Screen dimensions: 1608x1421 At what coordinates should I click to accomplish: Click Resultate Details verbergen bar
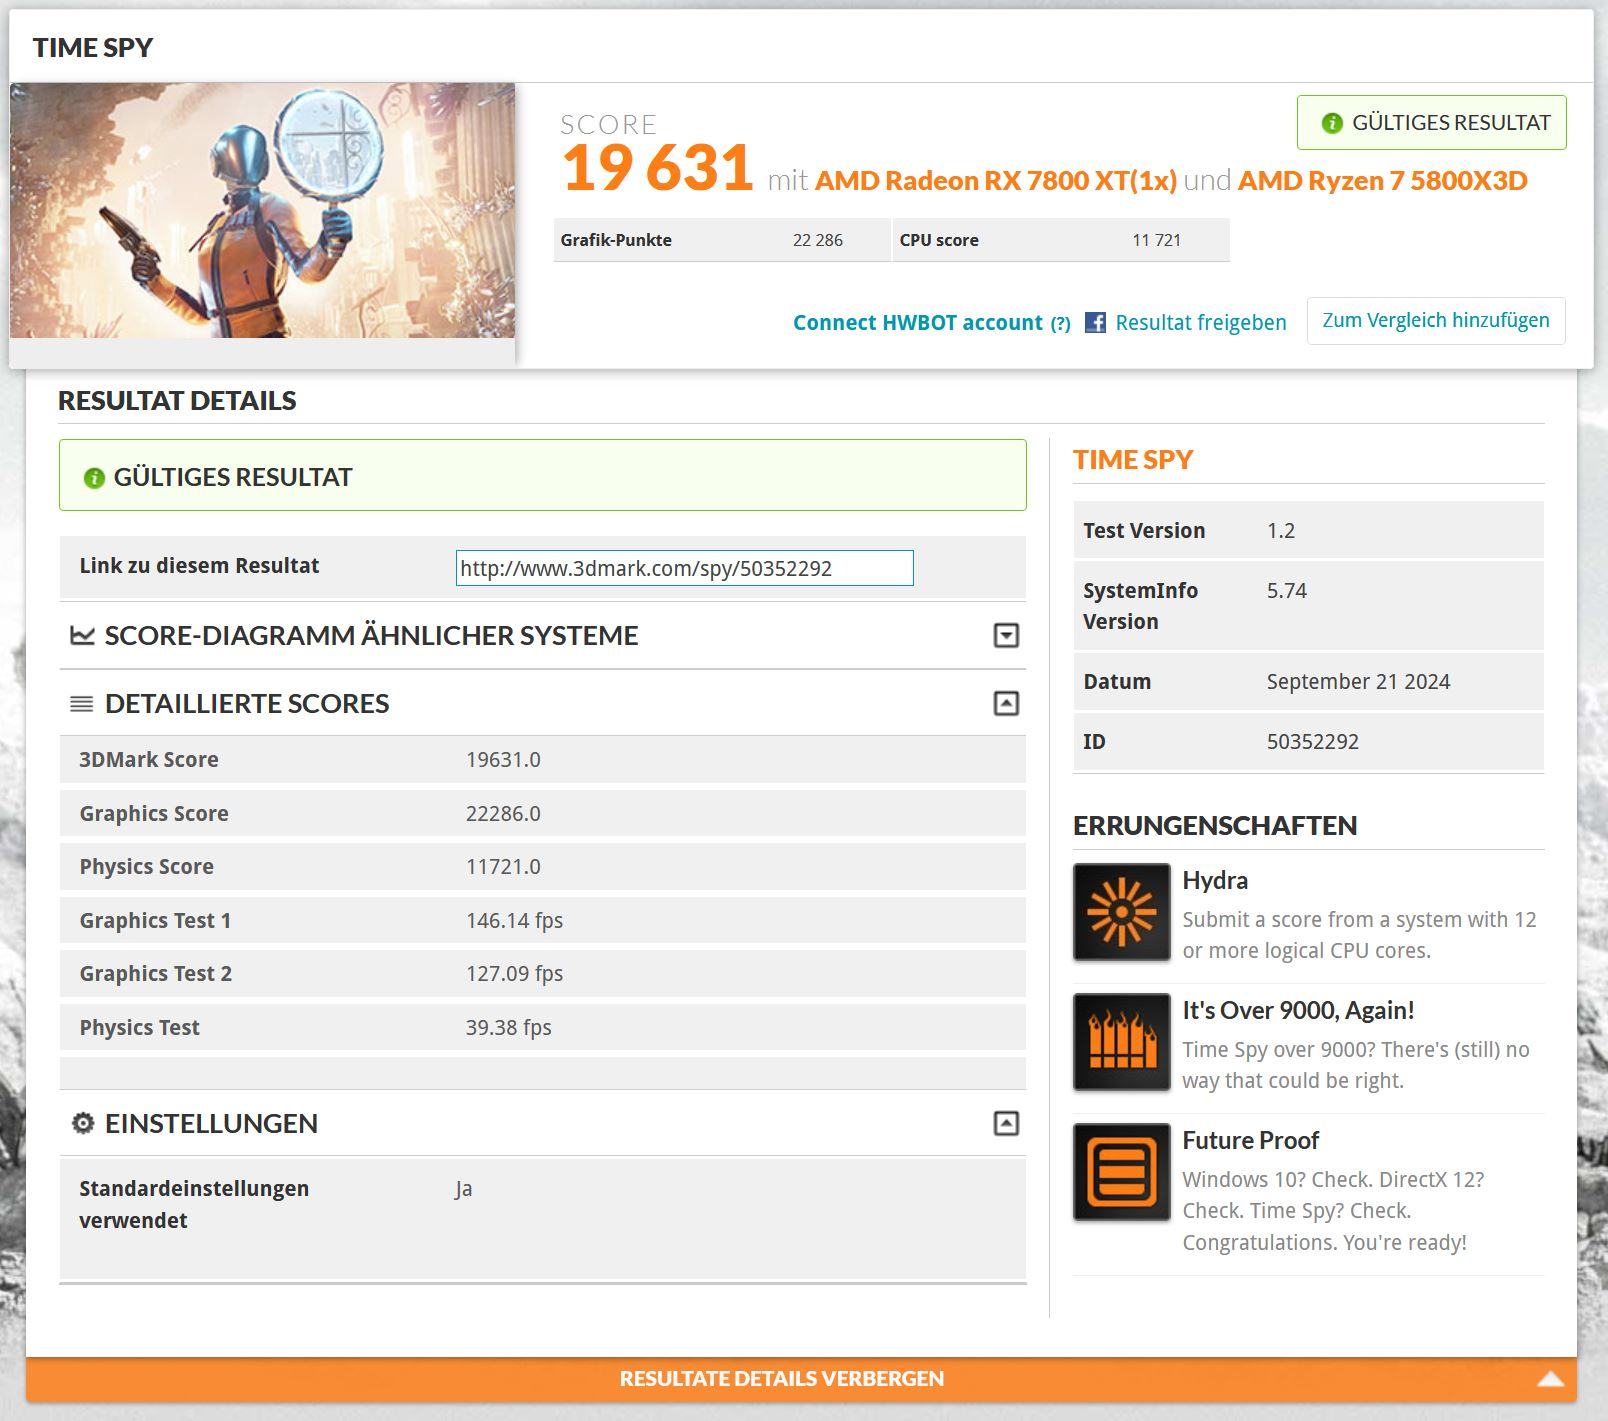pos(801,1379)
